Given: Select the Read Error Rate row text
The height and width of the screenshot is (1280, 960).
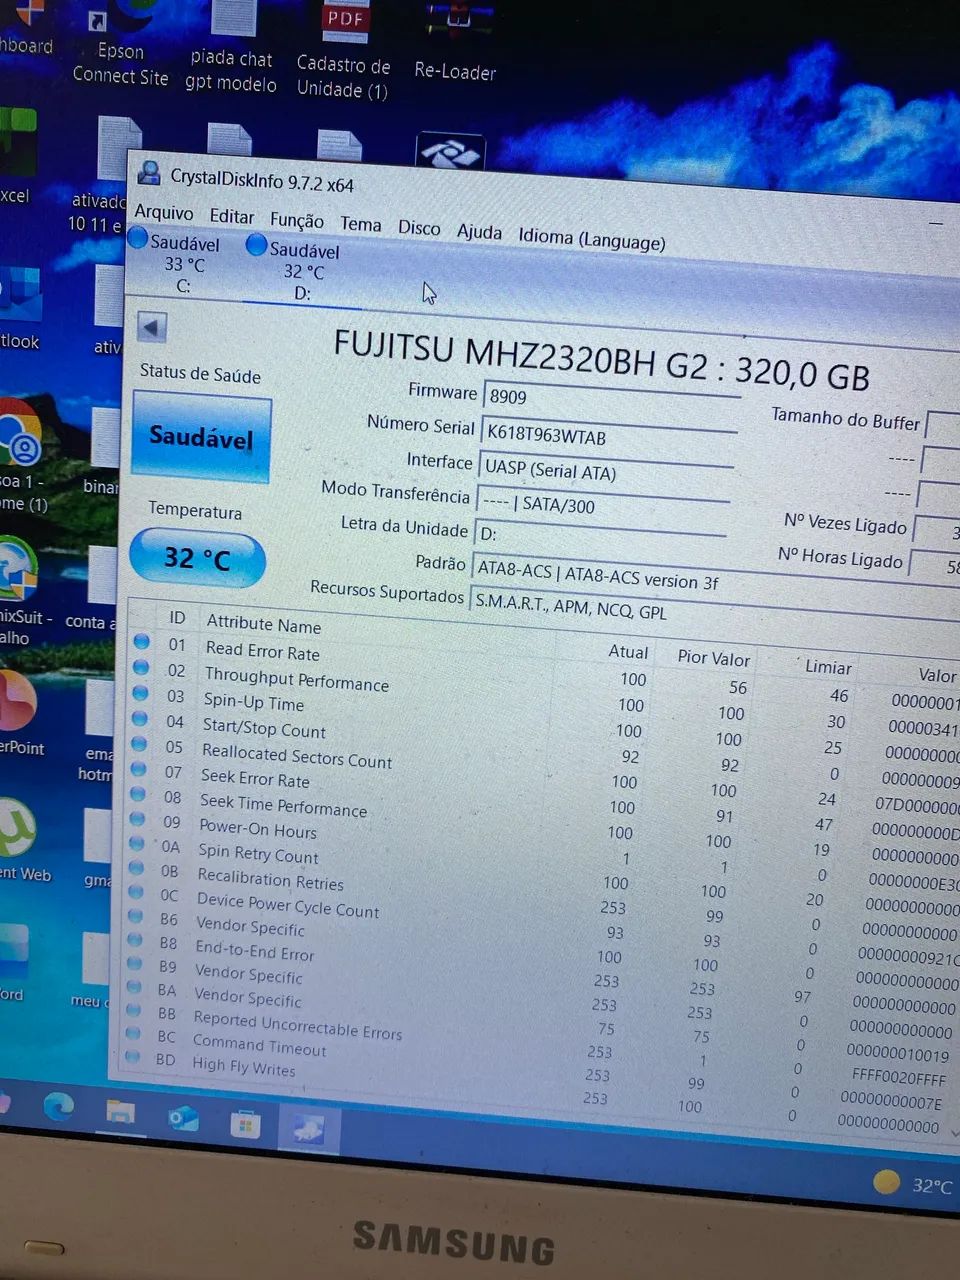Looking at the screenshot, I should 263,651.
